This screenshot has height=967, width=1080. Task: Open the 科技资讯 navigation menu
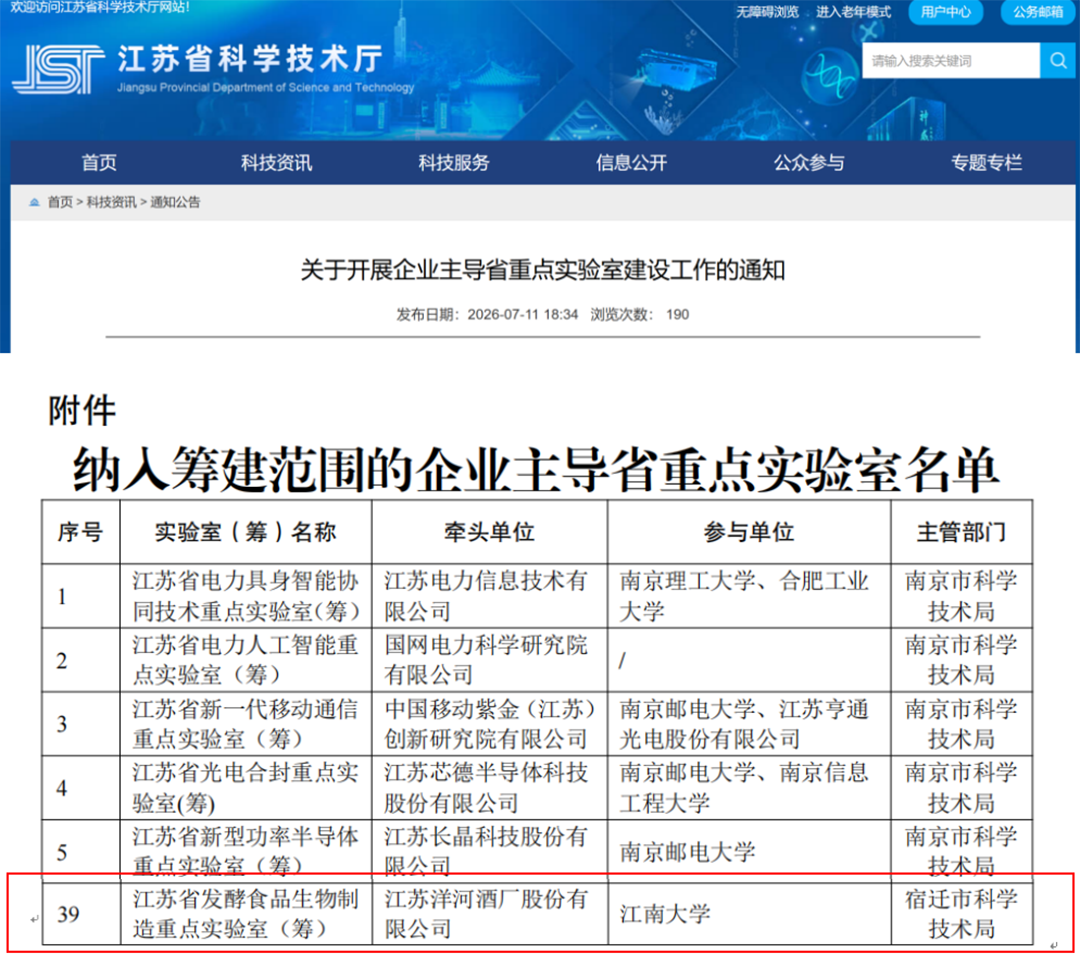pyautogui.click(x=276, y=163)
